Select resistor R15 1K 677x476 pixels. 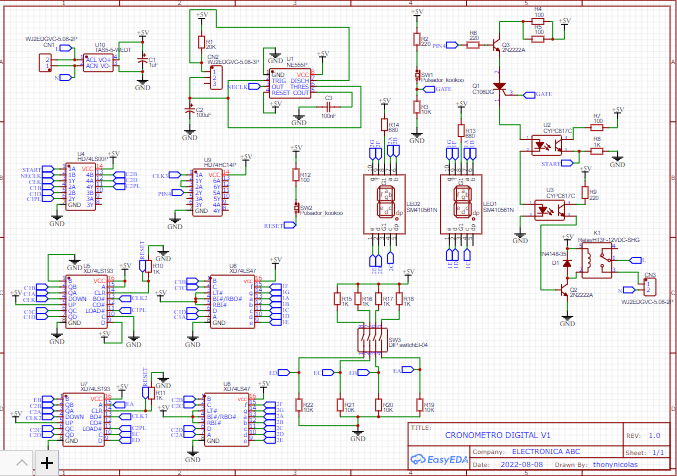(x=337, y=299)
